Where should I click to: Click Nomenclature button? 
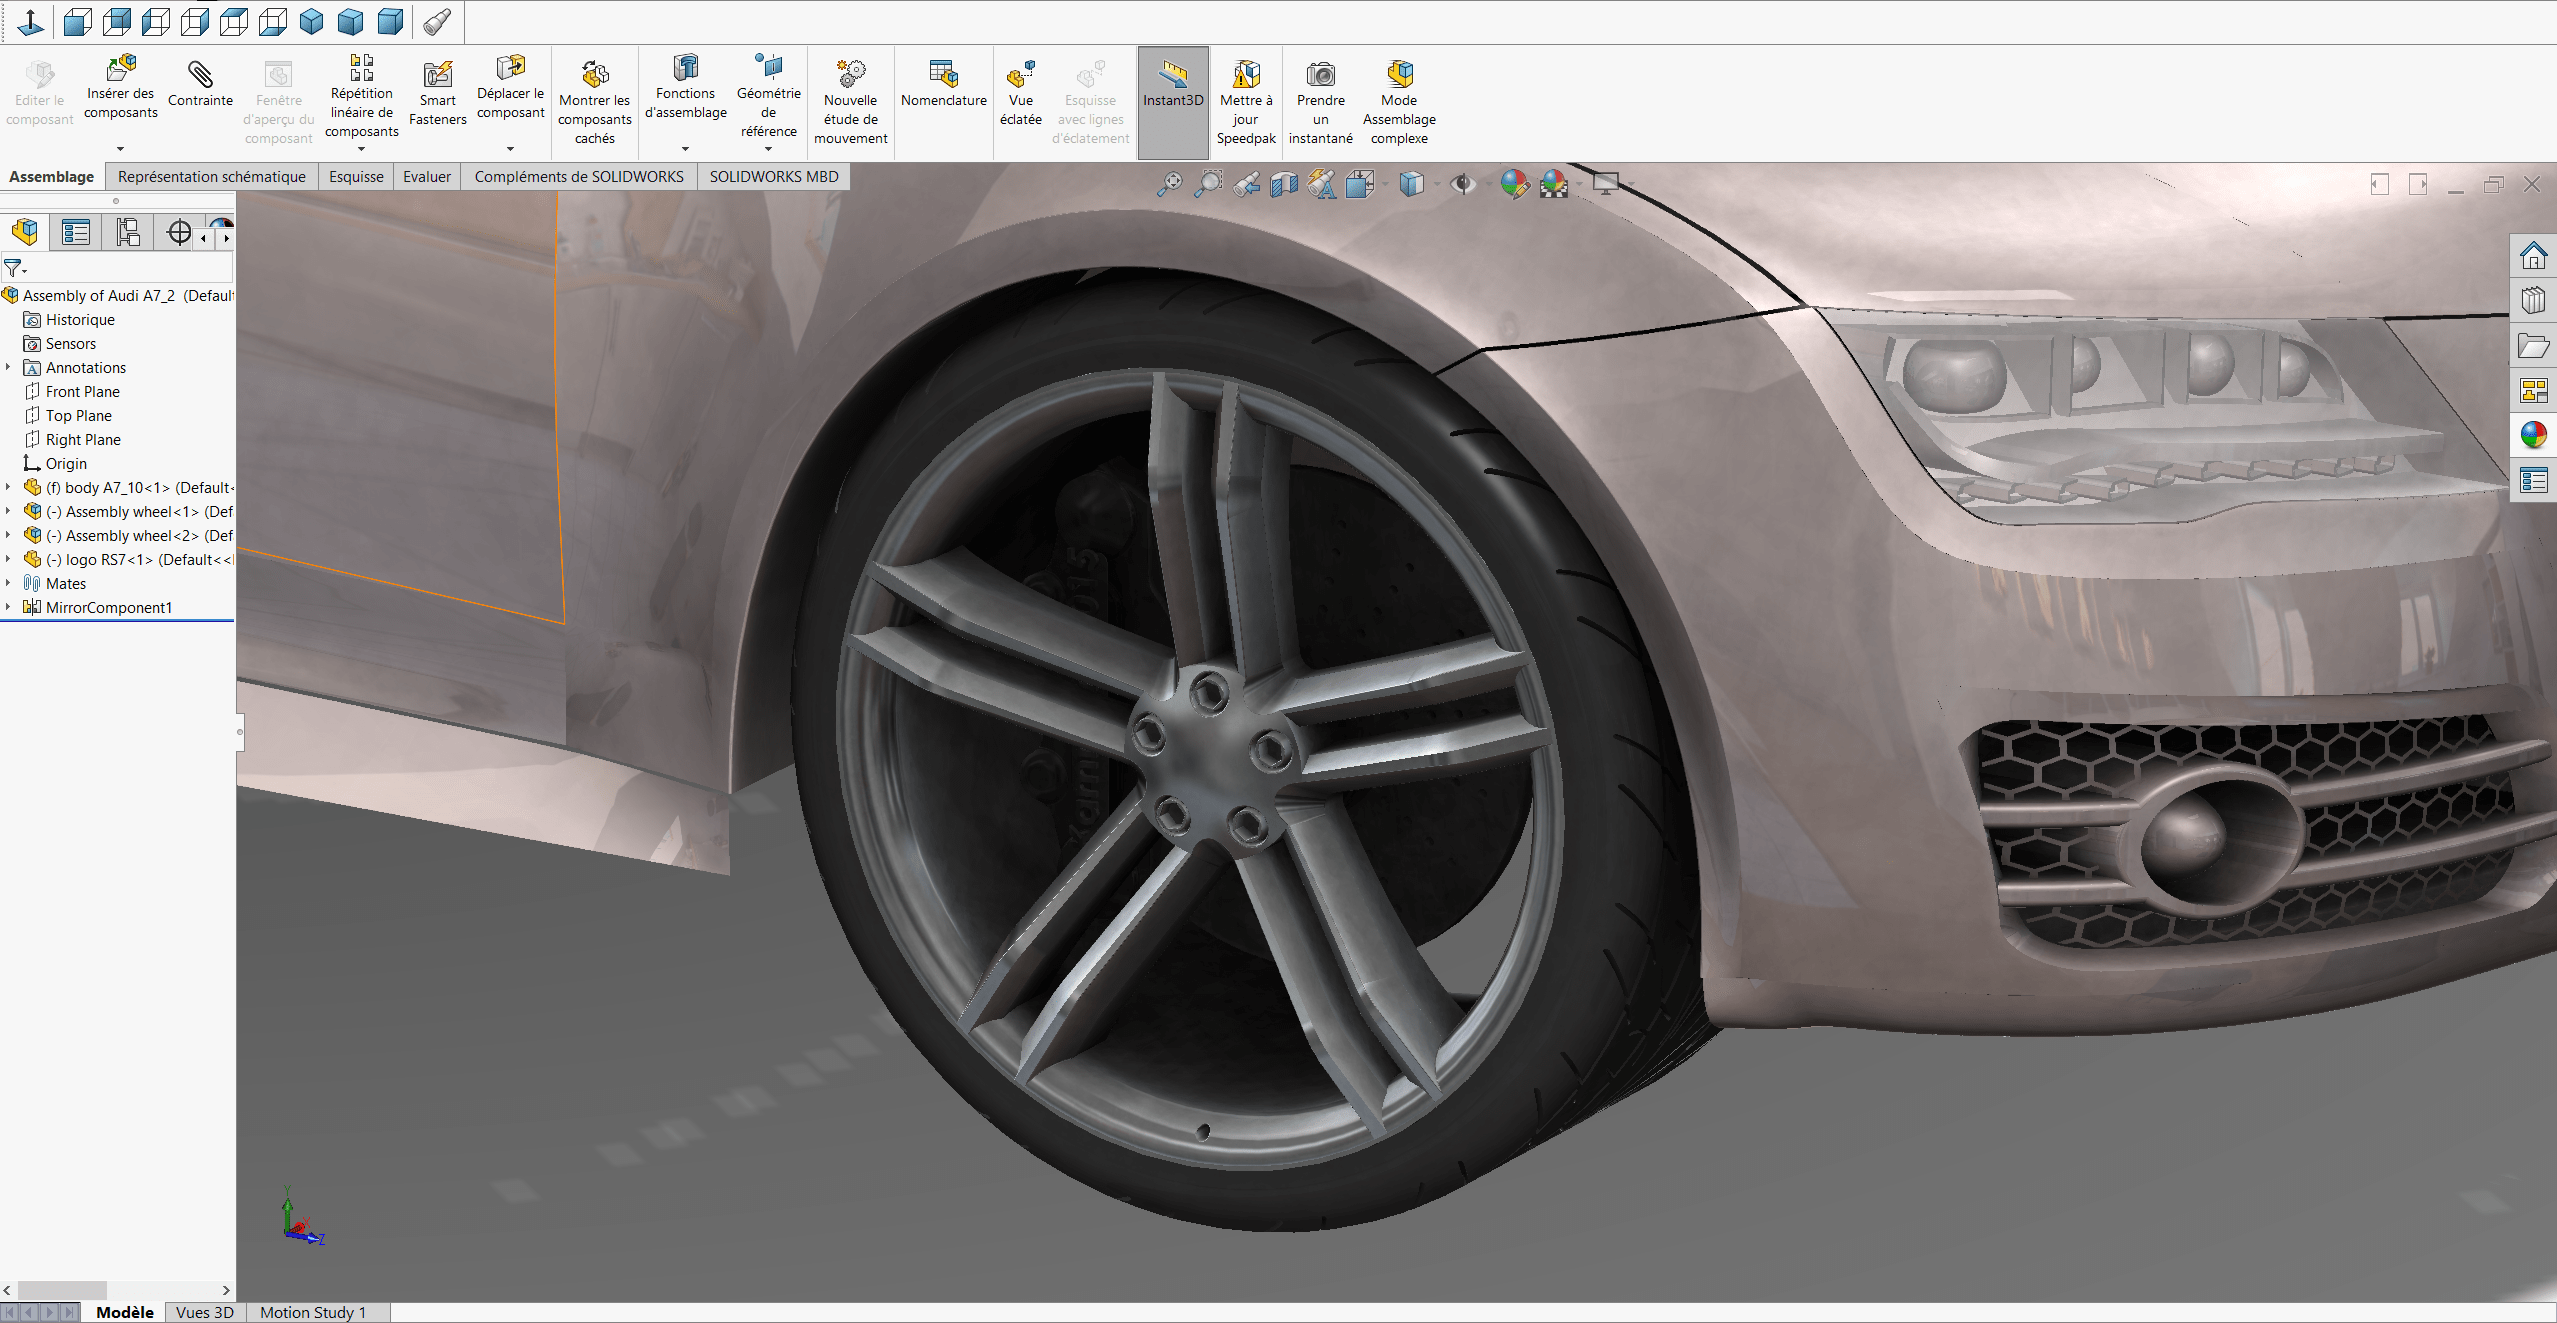point(944,84)
